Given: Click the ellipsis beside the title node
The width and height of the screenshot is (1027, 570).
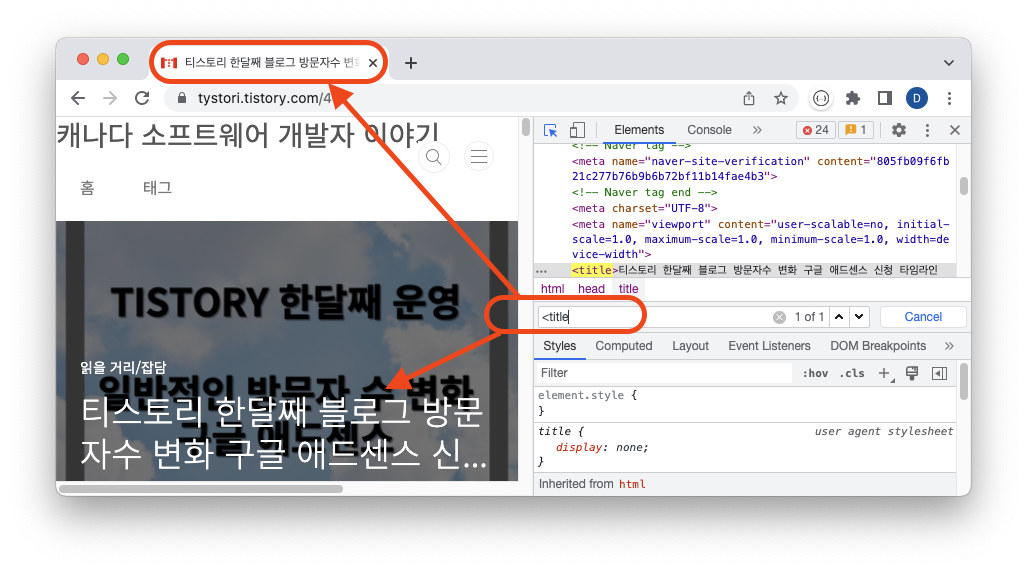Looking at the screenshot, I should coord(541,271).
